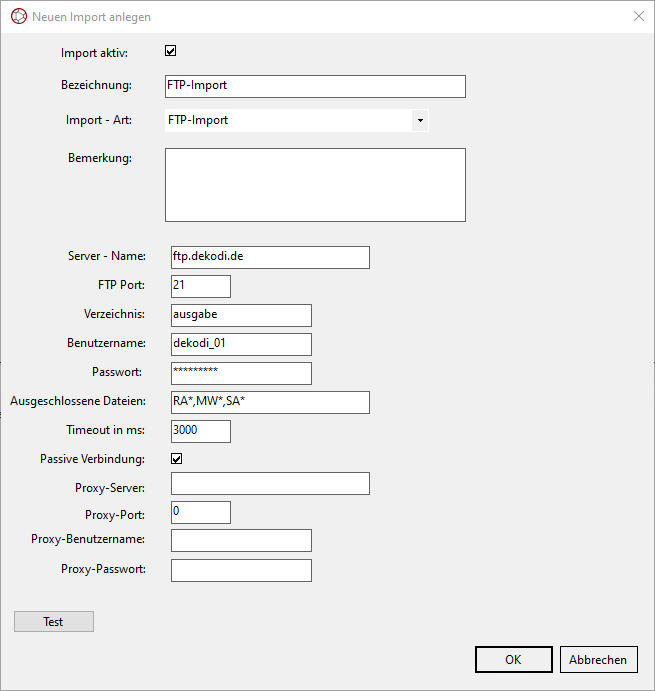655x691 pixels.
Task: Disable the Passive Verbindung checkbox
Action: (x=177, y=459)
